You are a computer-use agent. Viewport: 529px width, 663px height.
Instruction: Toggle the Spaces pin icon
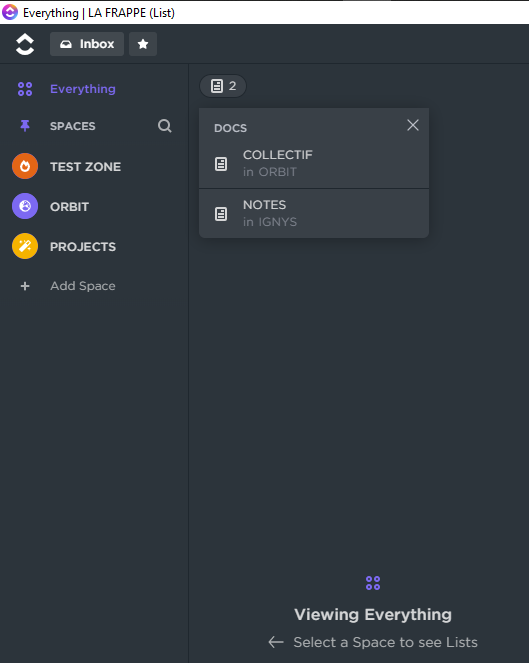pos(25,126)
